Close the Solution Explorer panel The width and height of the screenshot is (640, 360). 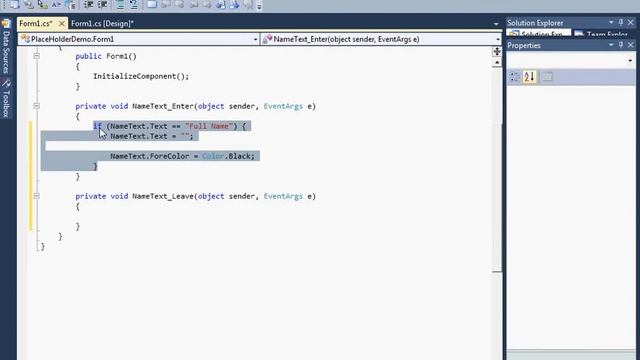tap(631, 22)
